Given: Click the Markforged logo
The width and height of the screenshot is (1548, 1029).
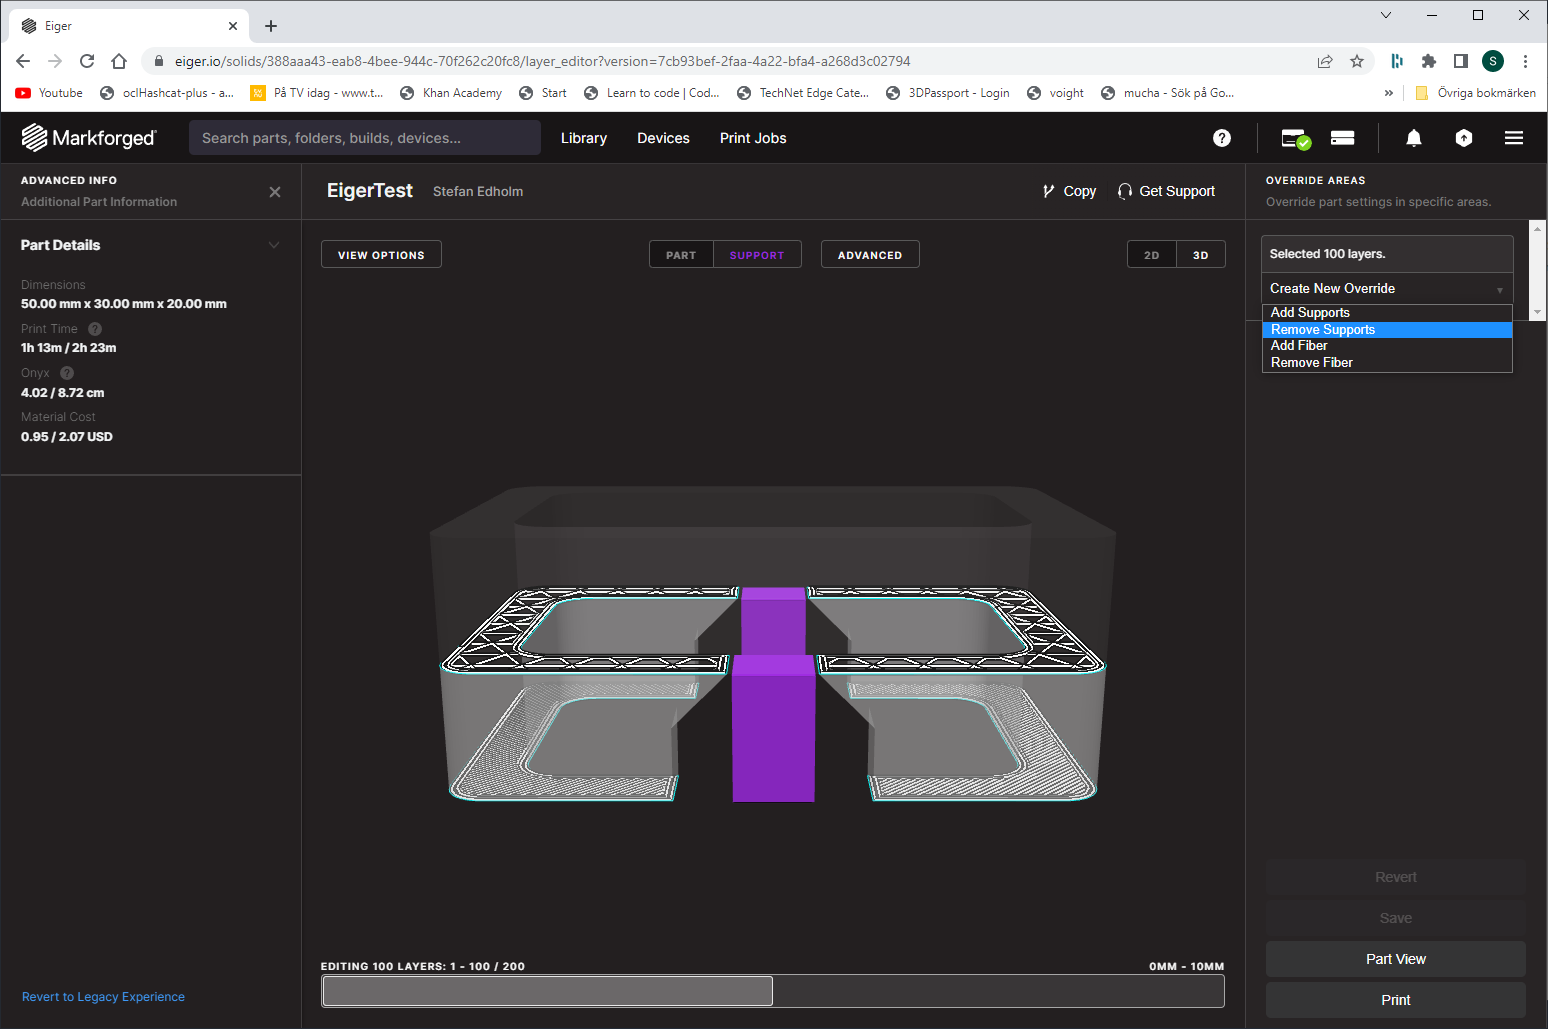Looking at the screenshot, I should tap(89, 138).
